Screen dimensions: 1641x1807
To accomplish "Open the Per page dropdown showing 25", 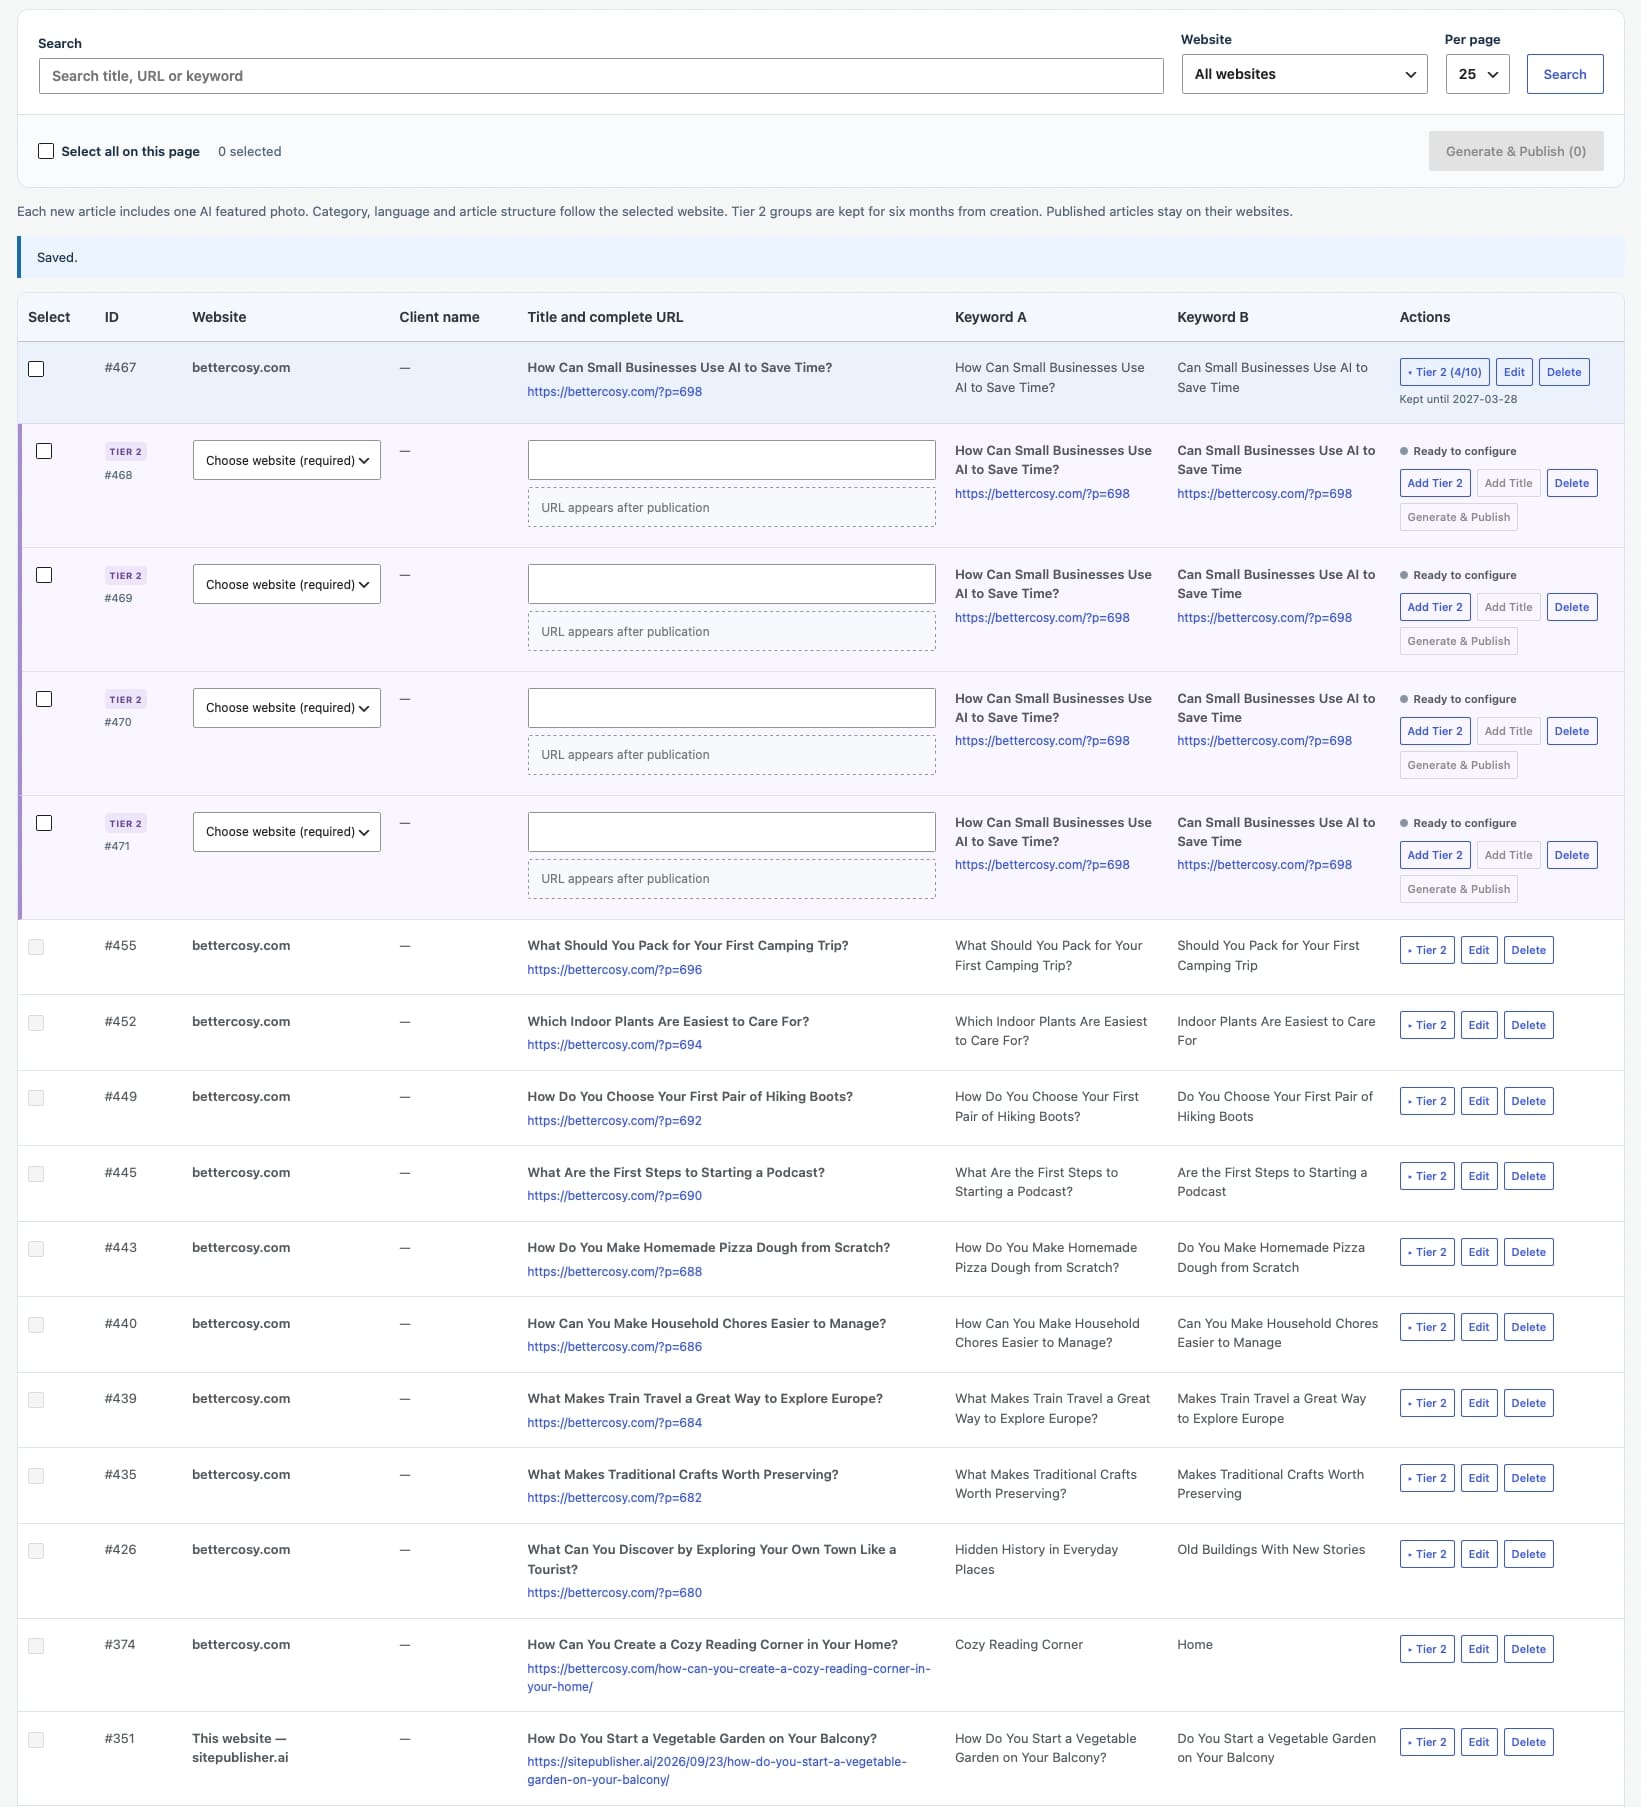I will [1478, 74].
